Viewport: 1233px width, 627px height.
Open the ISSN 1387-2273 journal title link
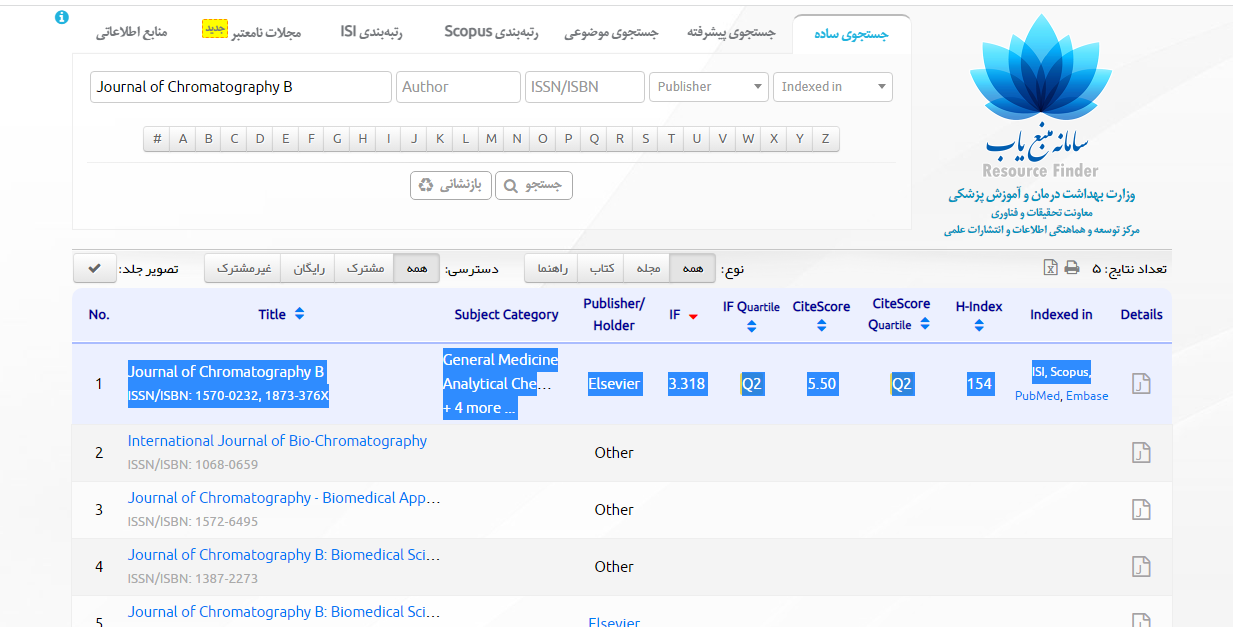coord(284,555)
